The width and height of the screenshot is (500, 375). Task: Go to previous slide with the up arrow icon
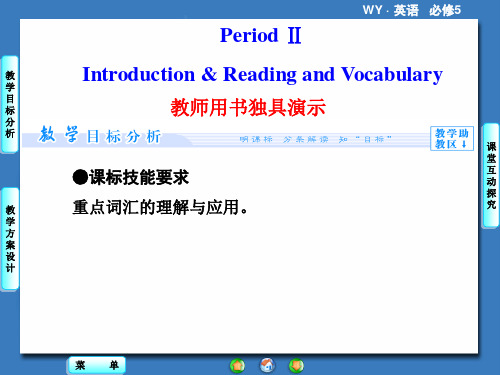coord(237,366)
